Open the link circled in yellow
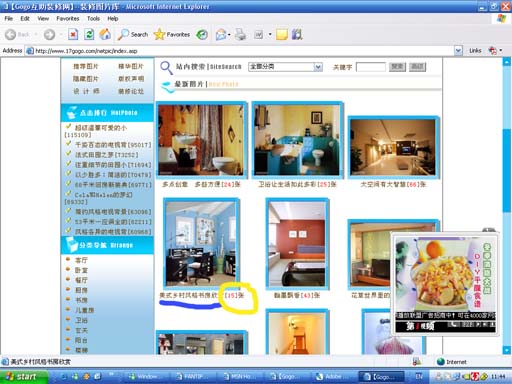This screenshot has height=384, width=512. tap(235, 295)
